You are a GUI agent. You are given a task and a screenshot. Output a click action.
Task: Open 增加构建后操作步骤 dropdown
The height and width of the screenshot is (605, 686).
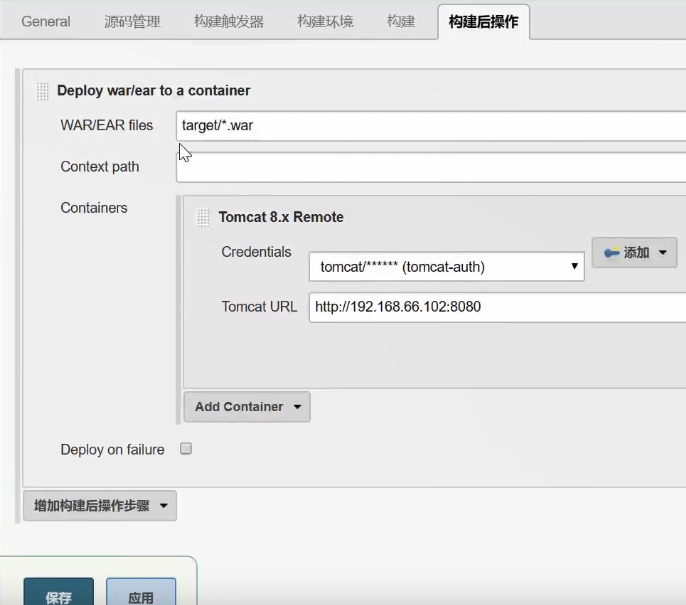(100, 506)
